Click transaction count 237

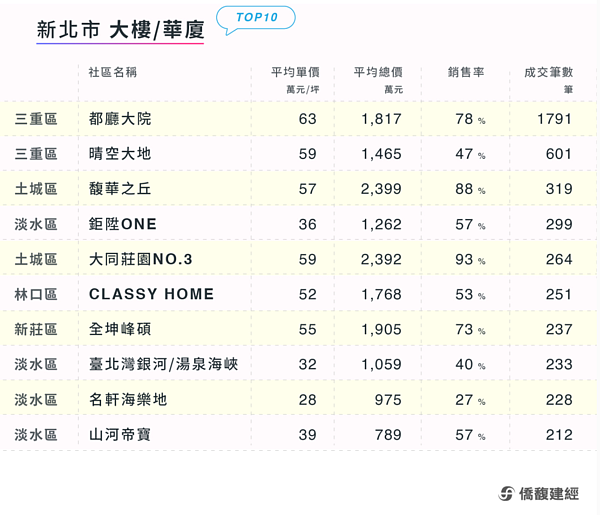click(559, 329)
